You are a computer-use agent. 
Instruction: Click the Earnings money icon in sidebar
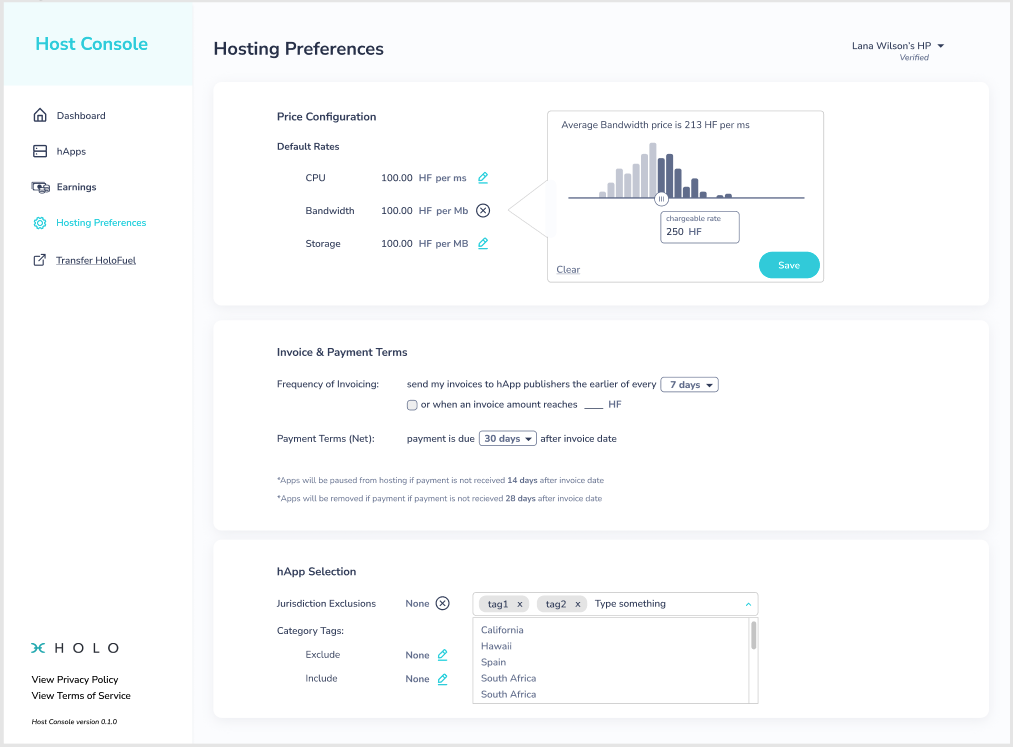(41, 187)
